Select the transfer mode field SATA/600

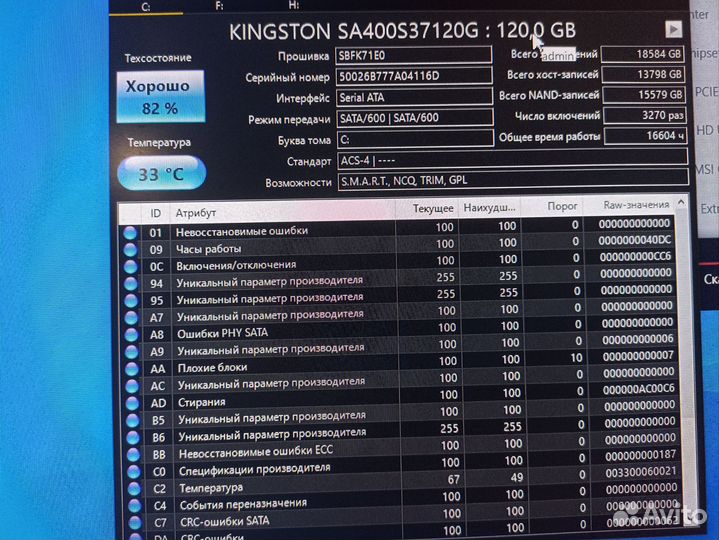[x=415, y=118]
